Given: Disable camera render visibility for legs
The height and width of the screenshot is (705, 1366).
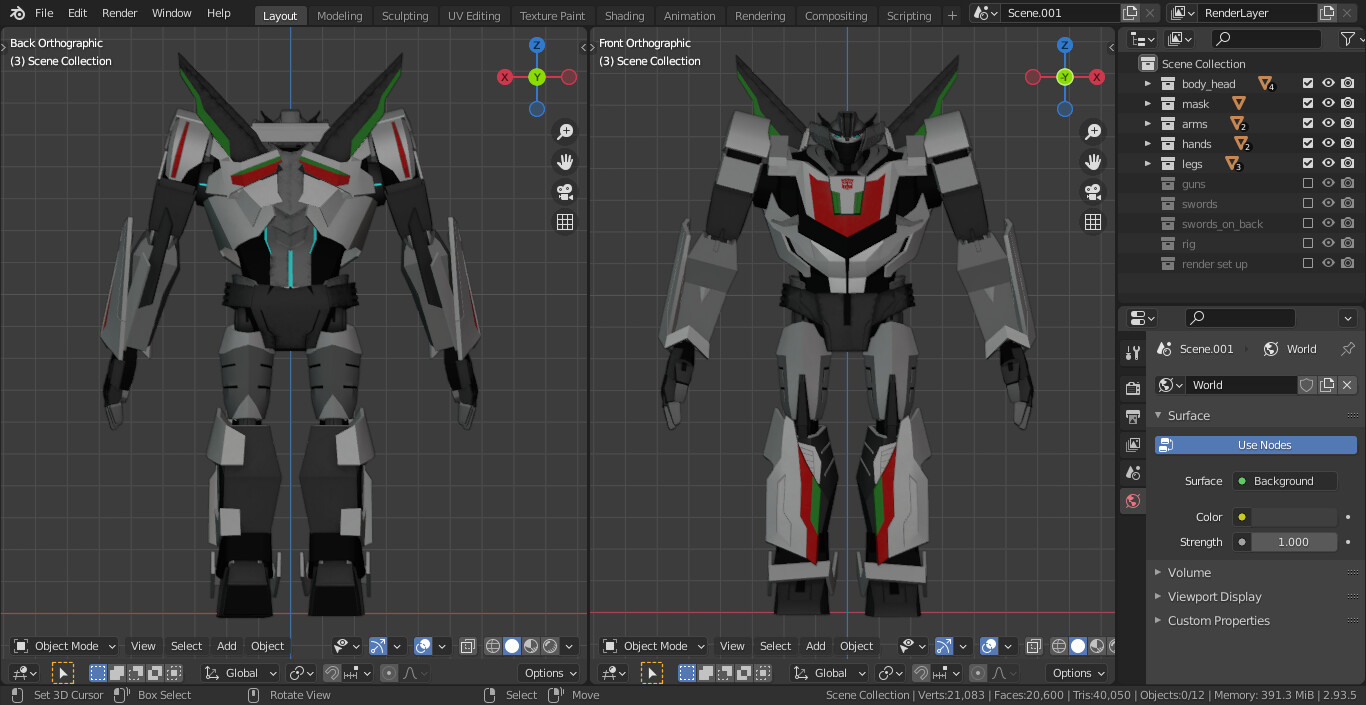Looking at the screenshot, I should click(x=1347, y=163).
